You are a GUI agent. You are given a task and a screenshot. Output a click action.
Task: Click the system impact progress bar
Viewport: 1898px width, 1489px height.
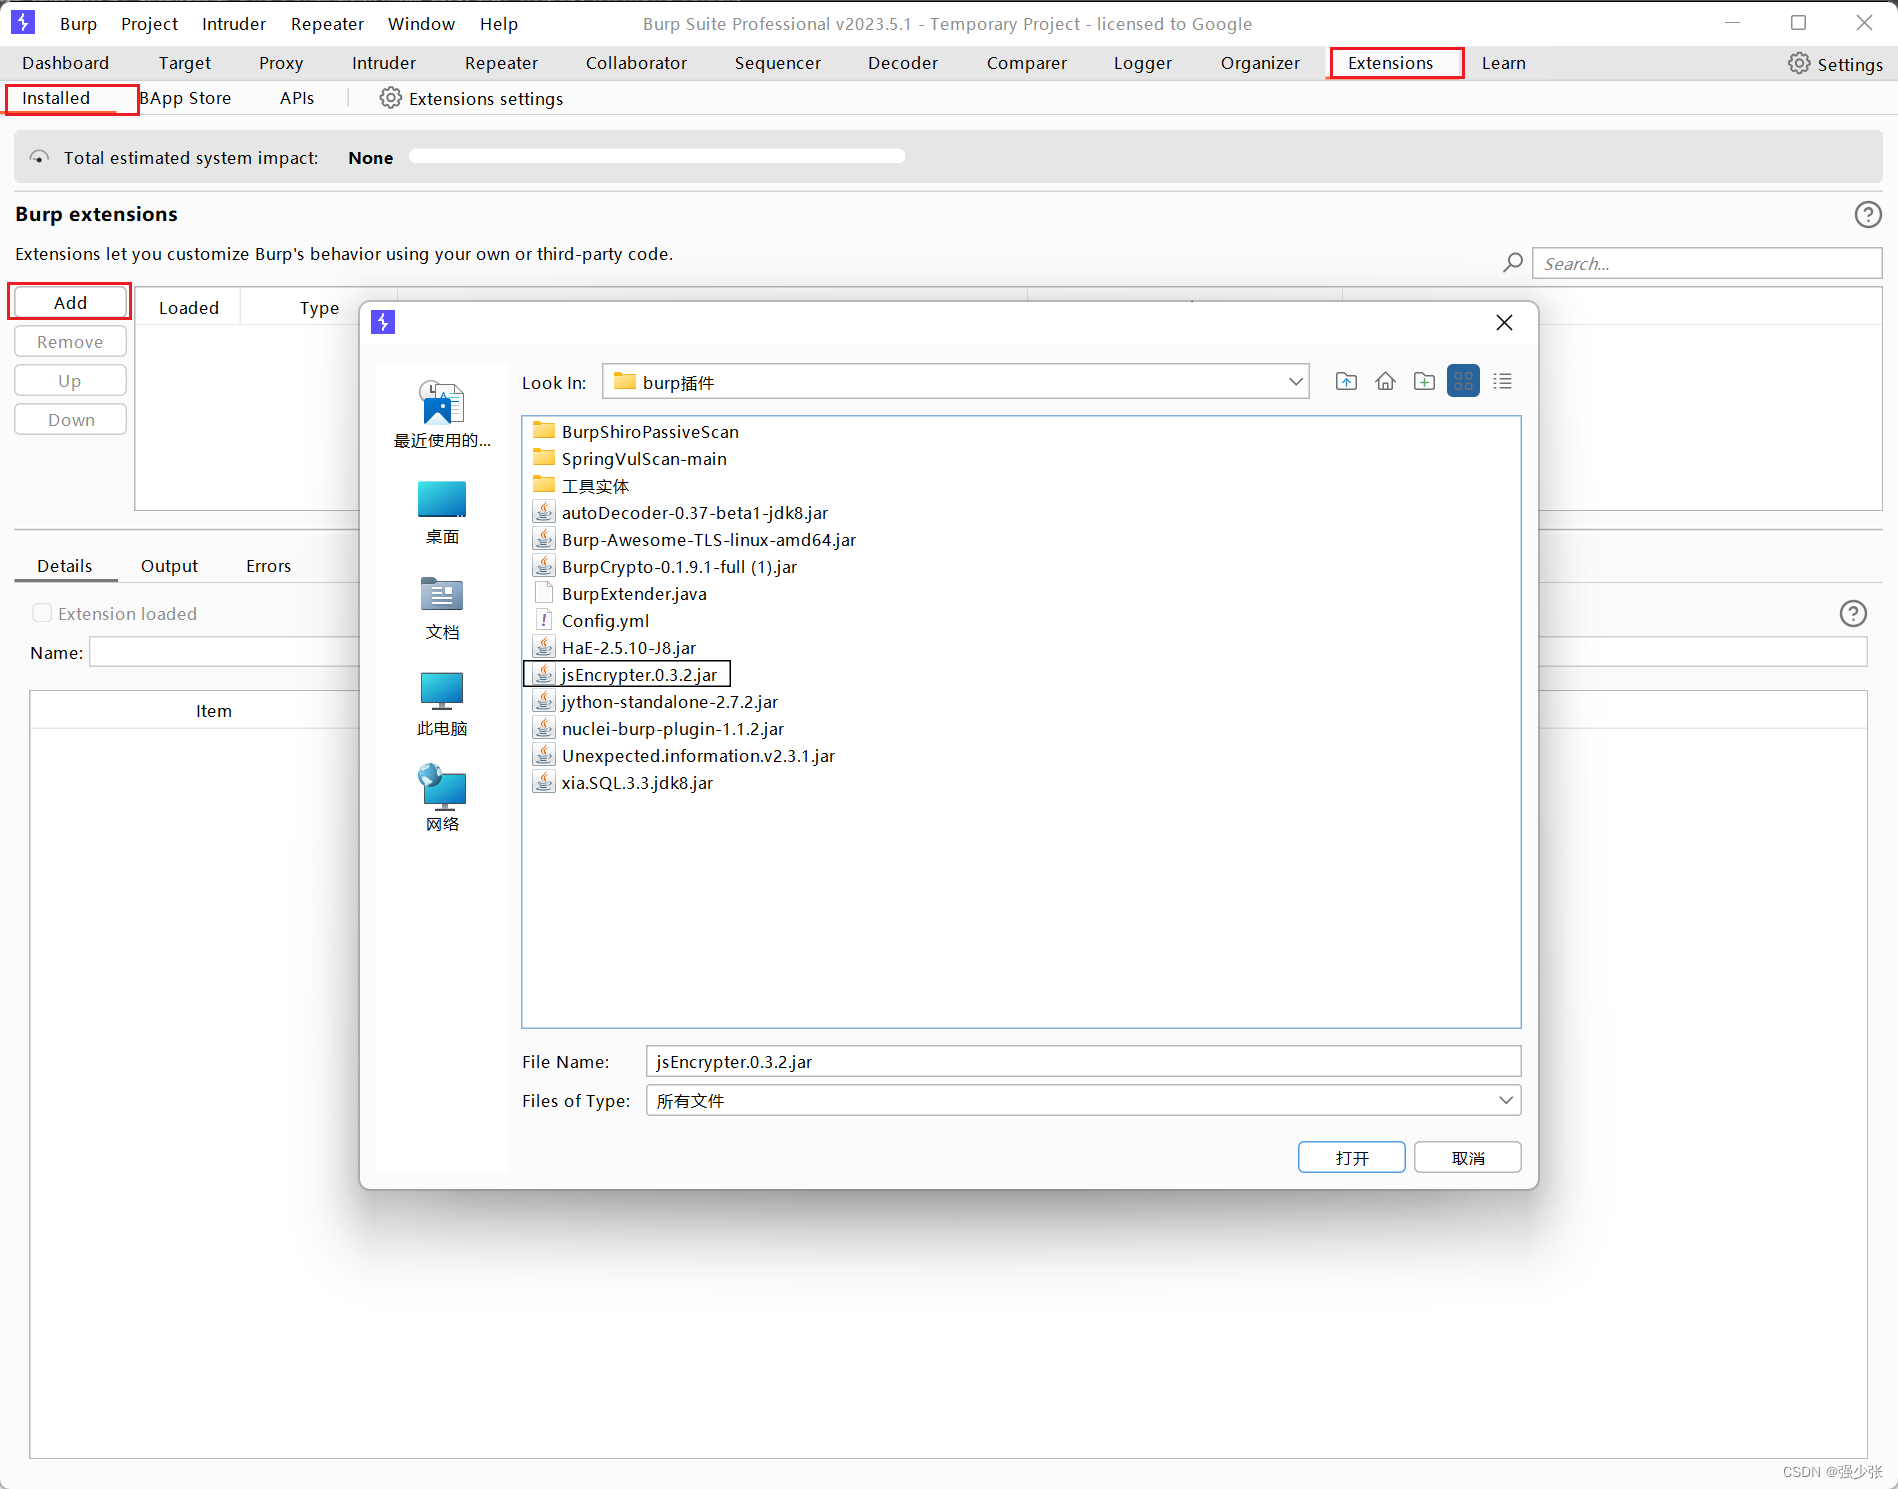tap(657, 156)
